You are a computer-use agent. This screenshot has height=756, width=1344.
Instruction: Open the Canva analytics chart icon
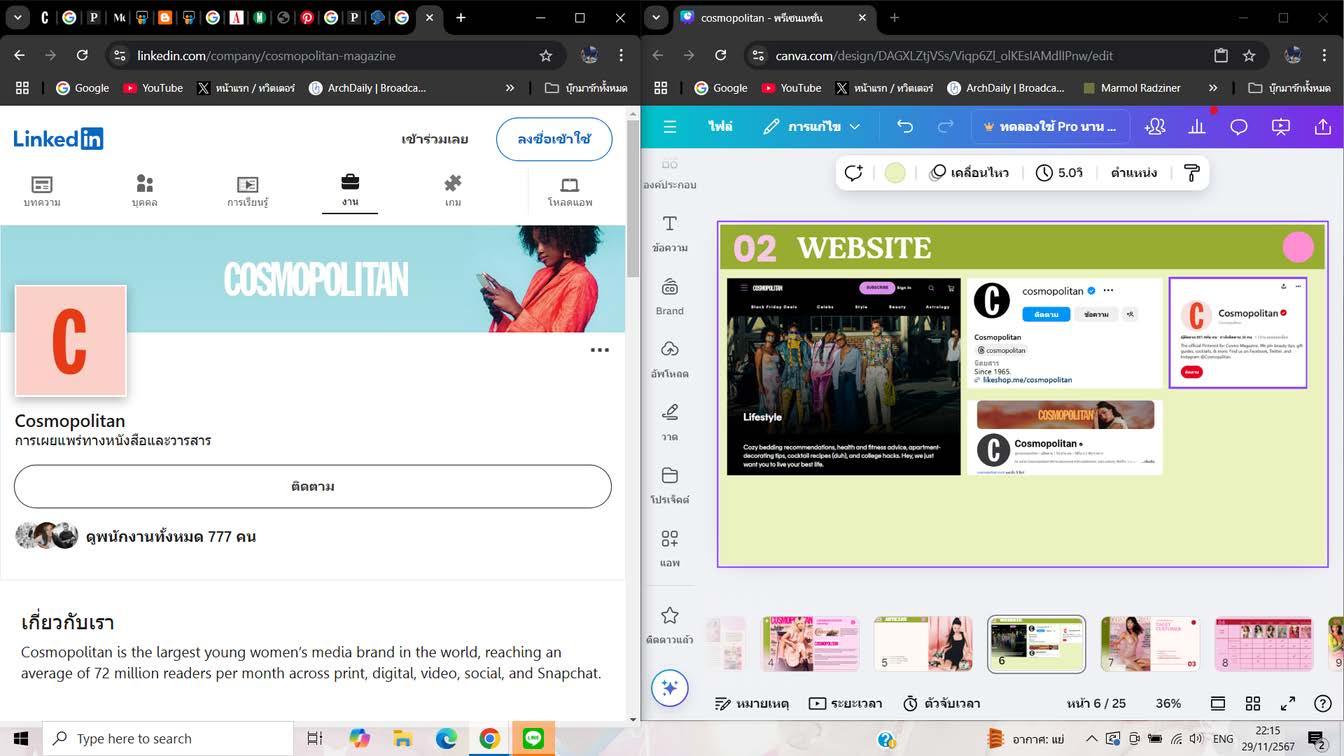[x=1197, y=127]
